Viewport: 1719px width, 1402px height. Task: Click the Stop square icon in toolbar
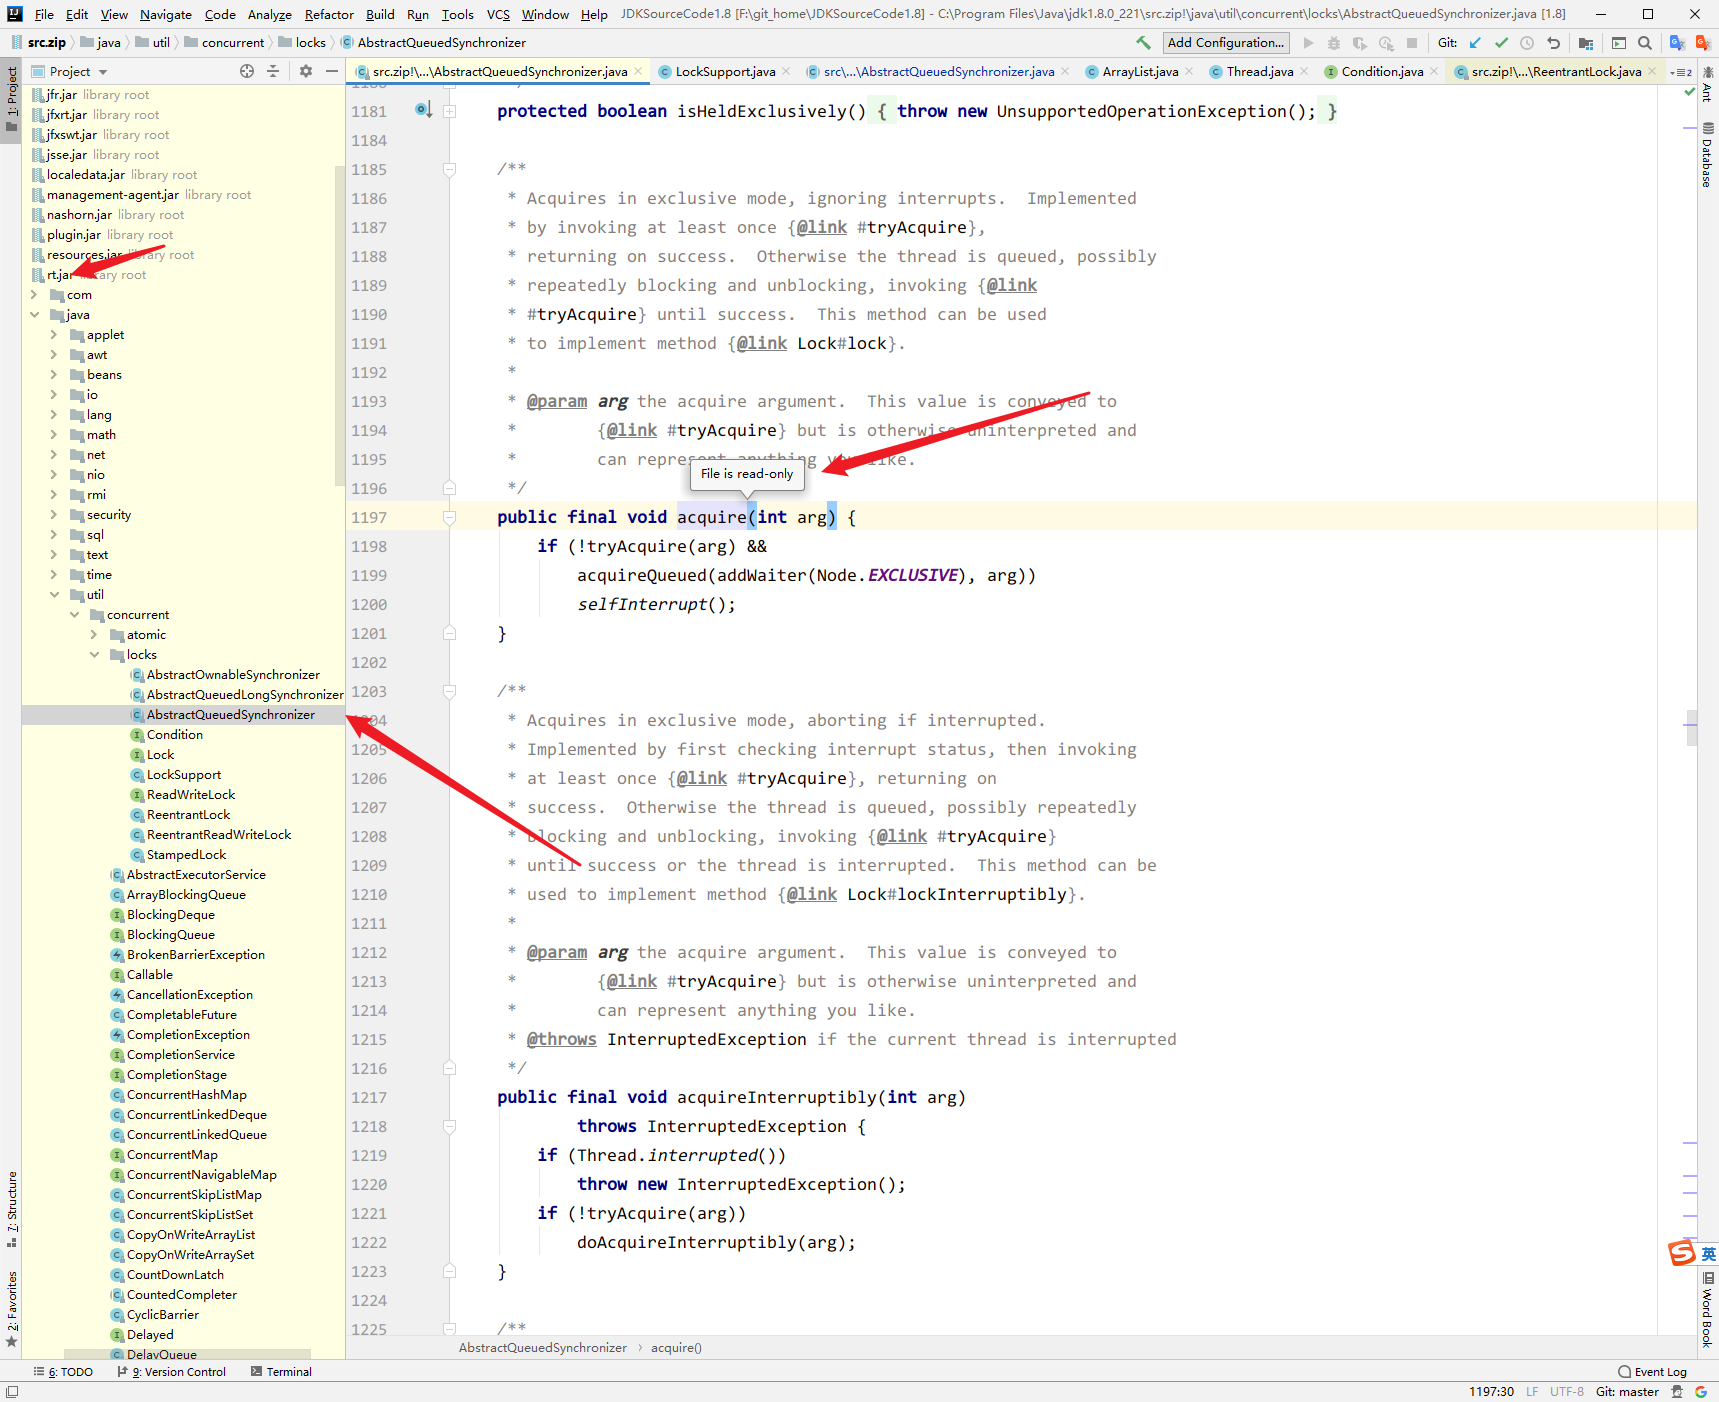tap(1412, 43)
